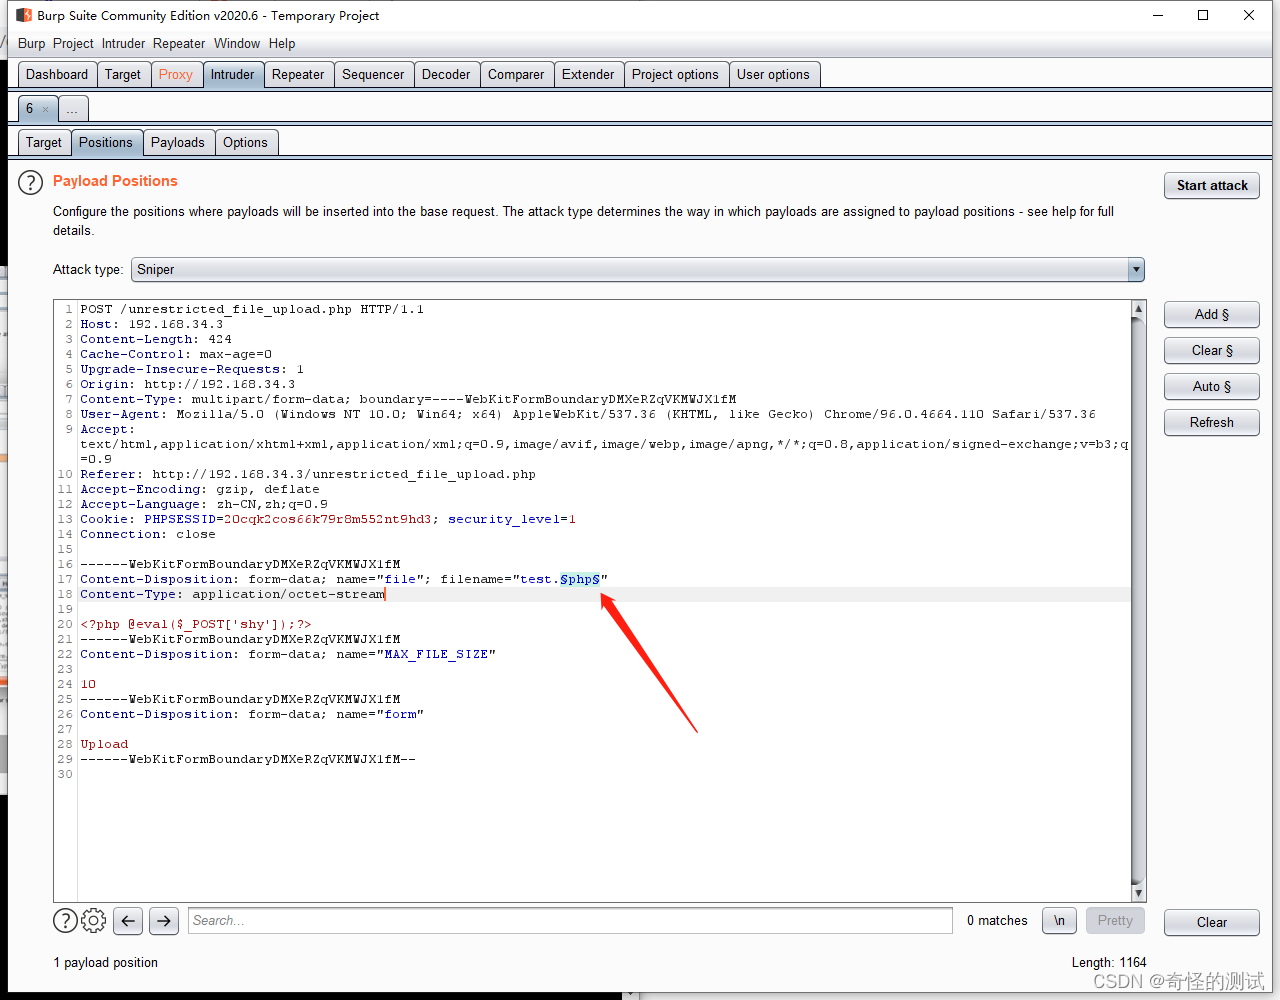Click the Host: 192.168.34.3 header line

pos(152,325)
